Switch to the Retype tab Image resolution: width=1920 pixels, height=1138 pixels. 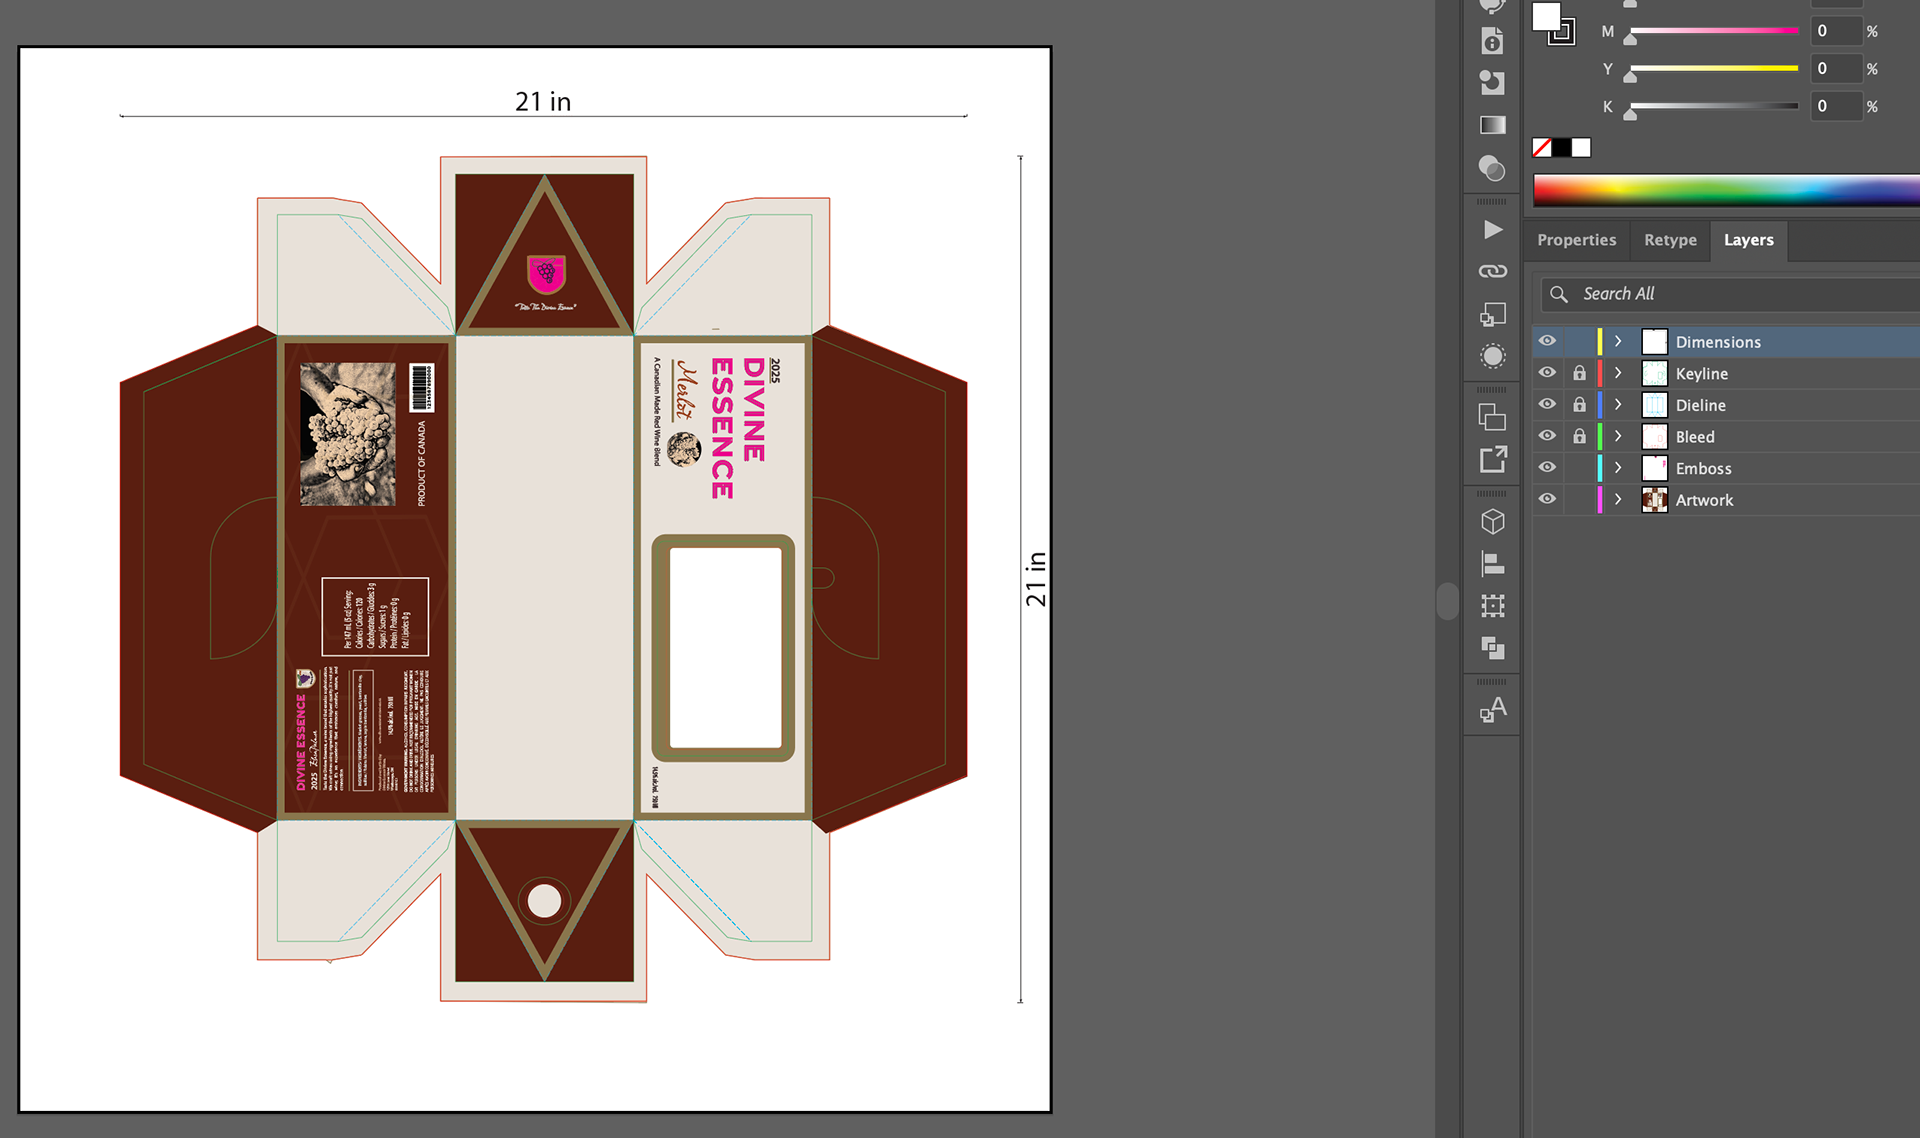pos(1670,240)
